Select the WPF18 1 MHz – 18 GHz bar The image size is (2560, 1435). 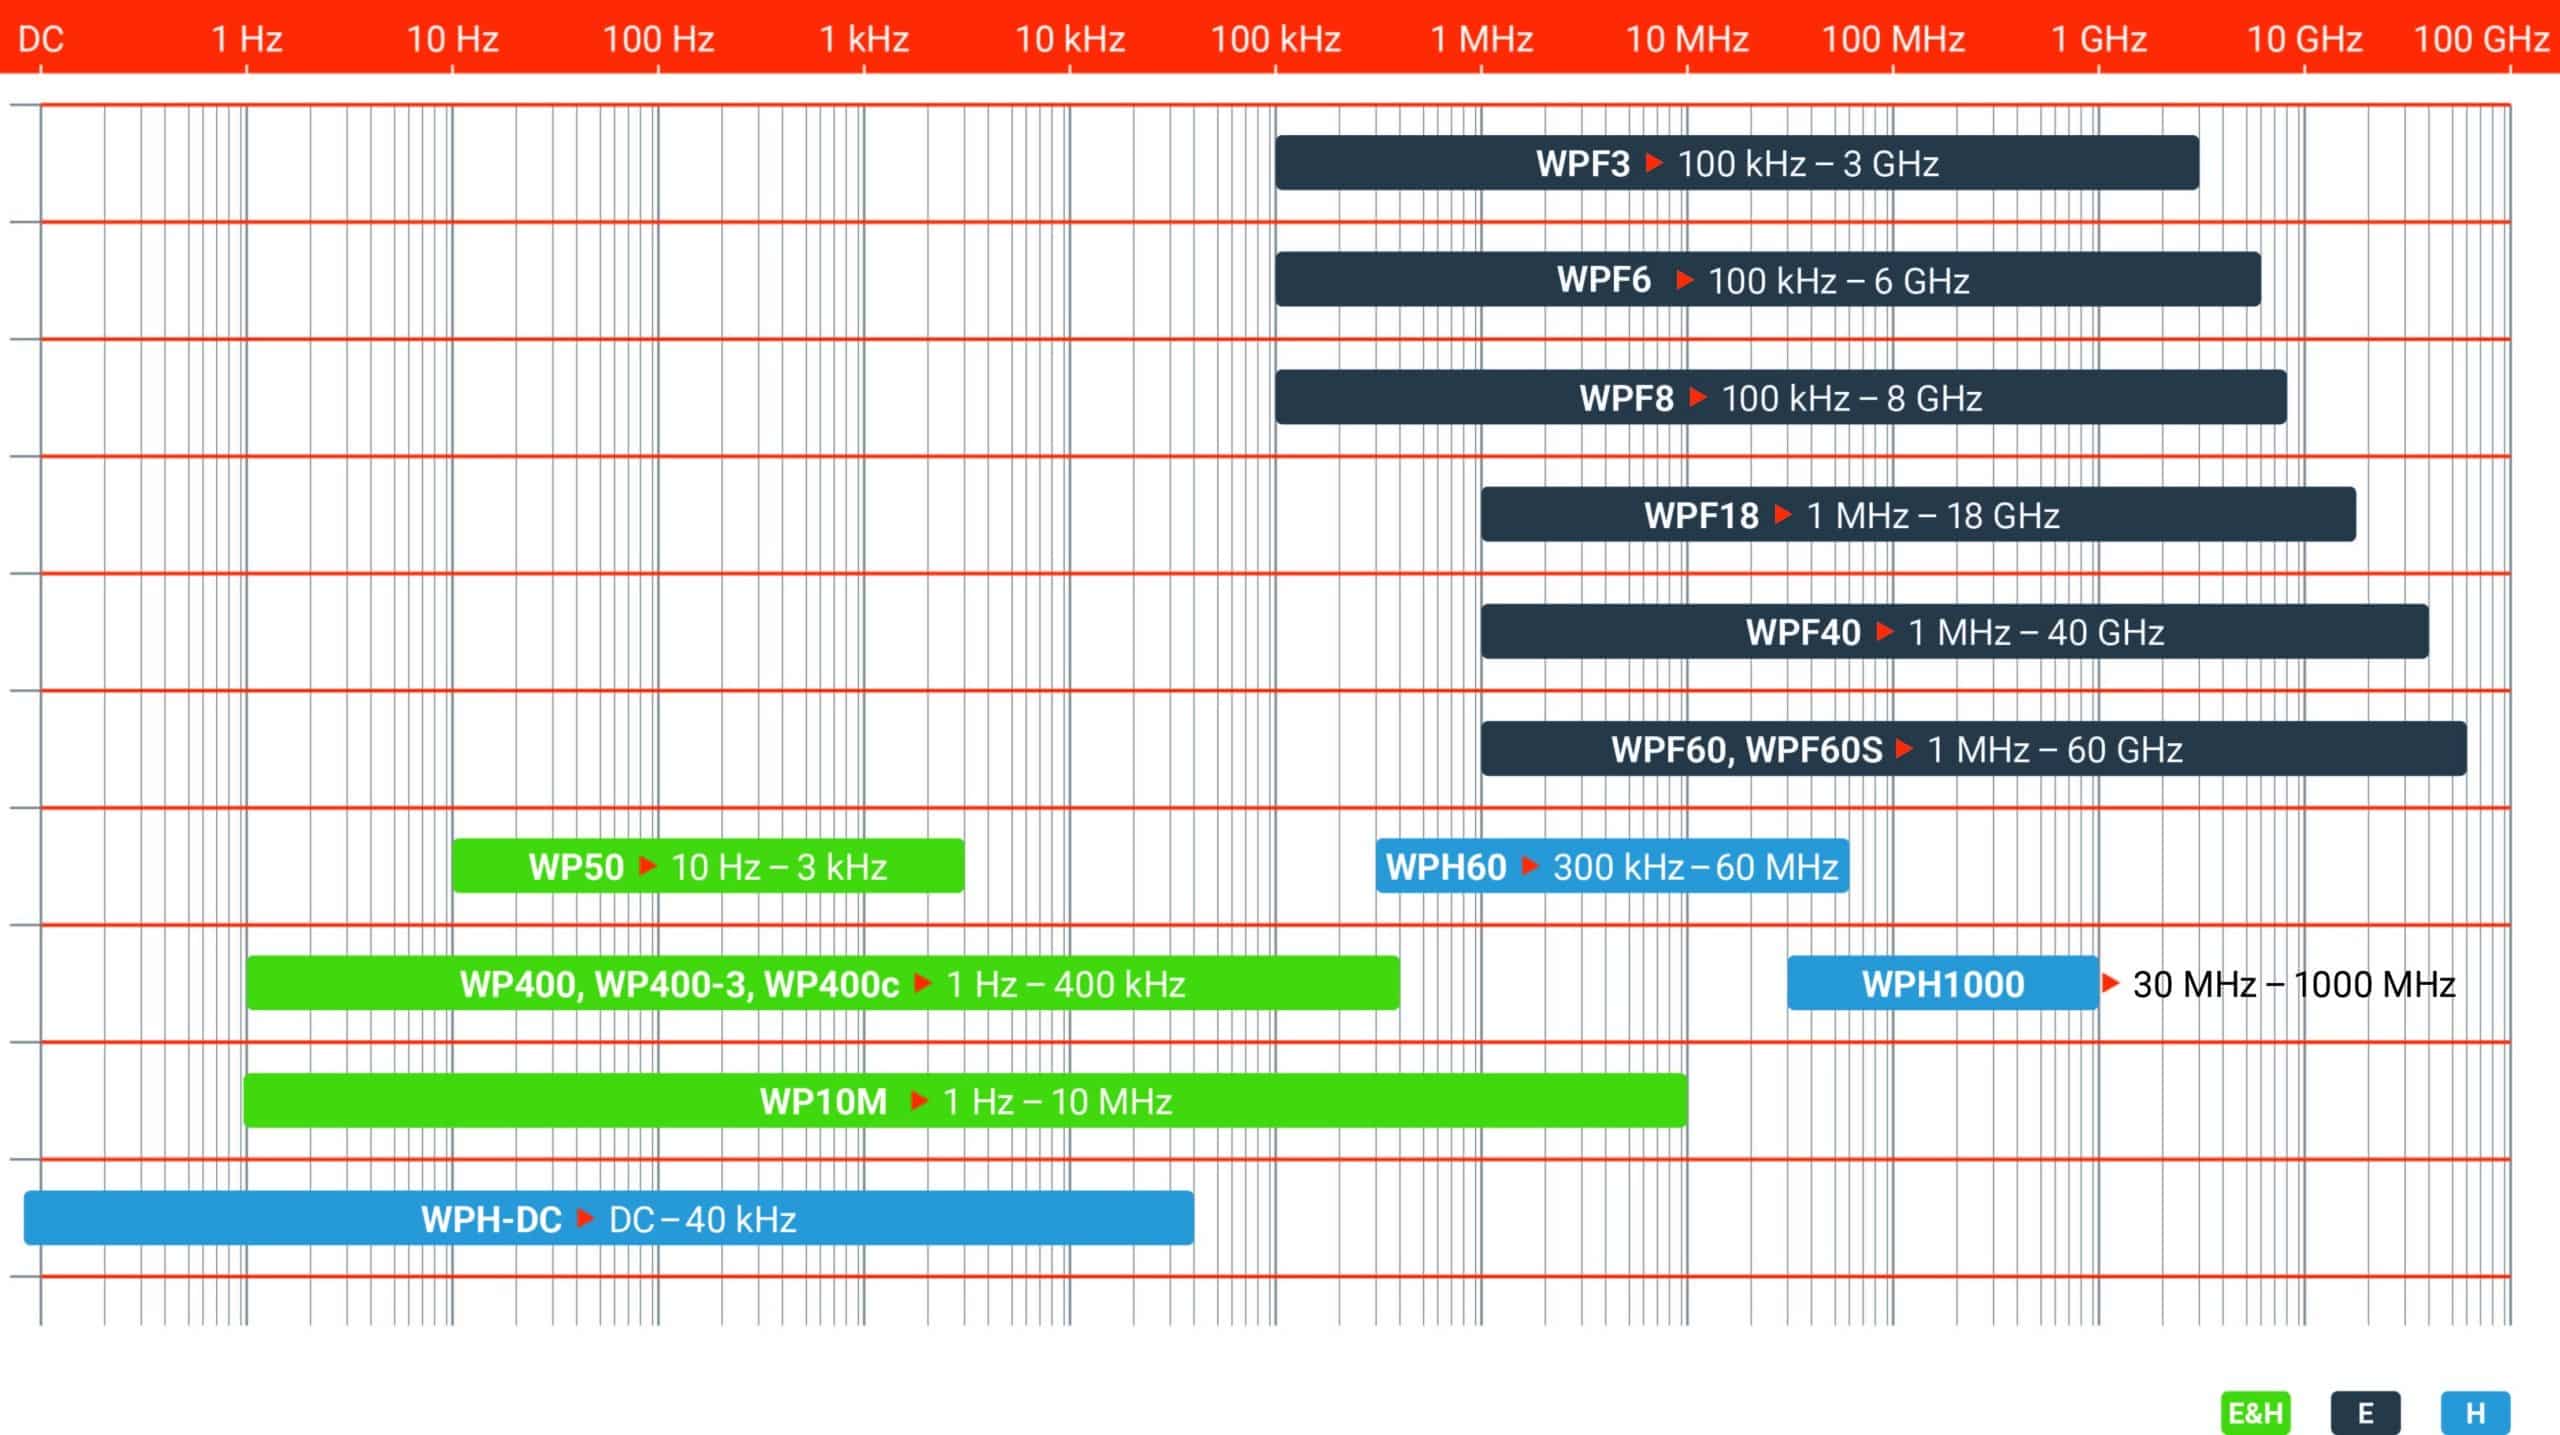tap(1918, 514)
